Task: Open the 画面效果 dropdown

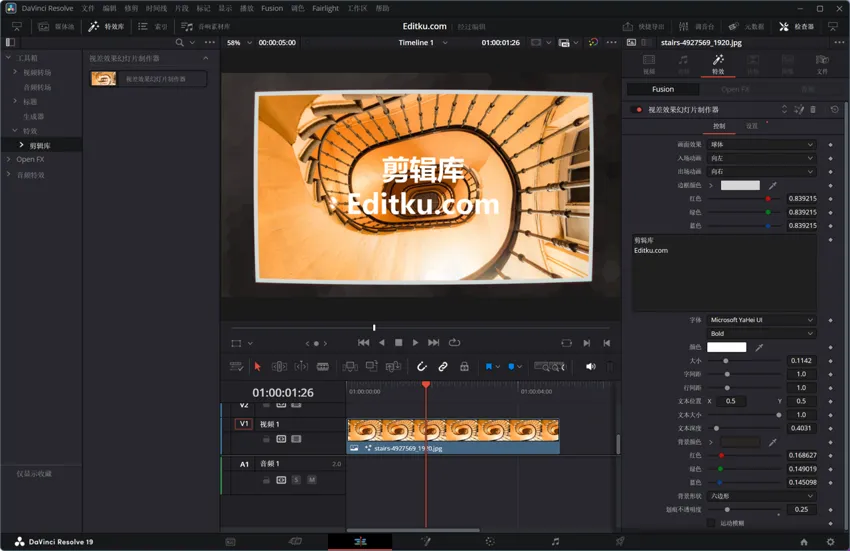Action: pos(761,145)
